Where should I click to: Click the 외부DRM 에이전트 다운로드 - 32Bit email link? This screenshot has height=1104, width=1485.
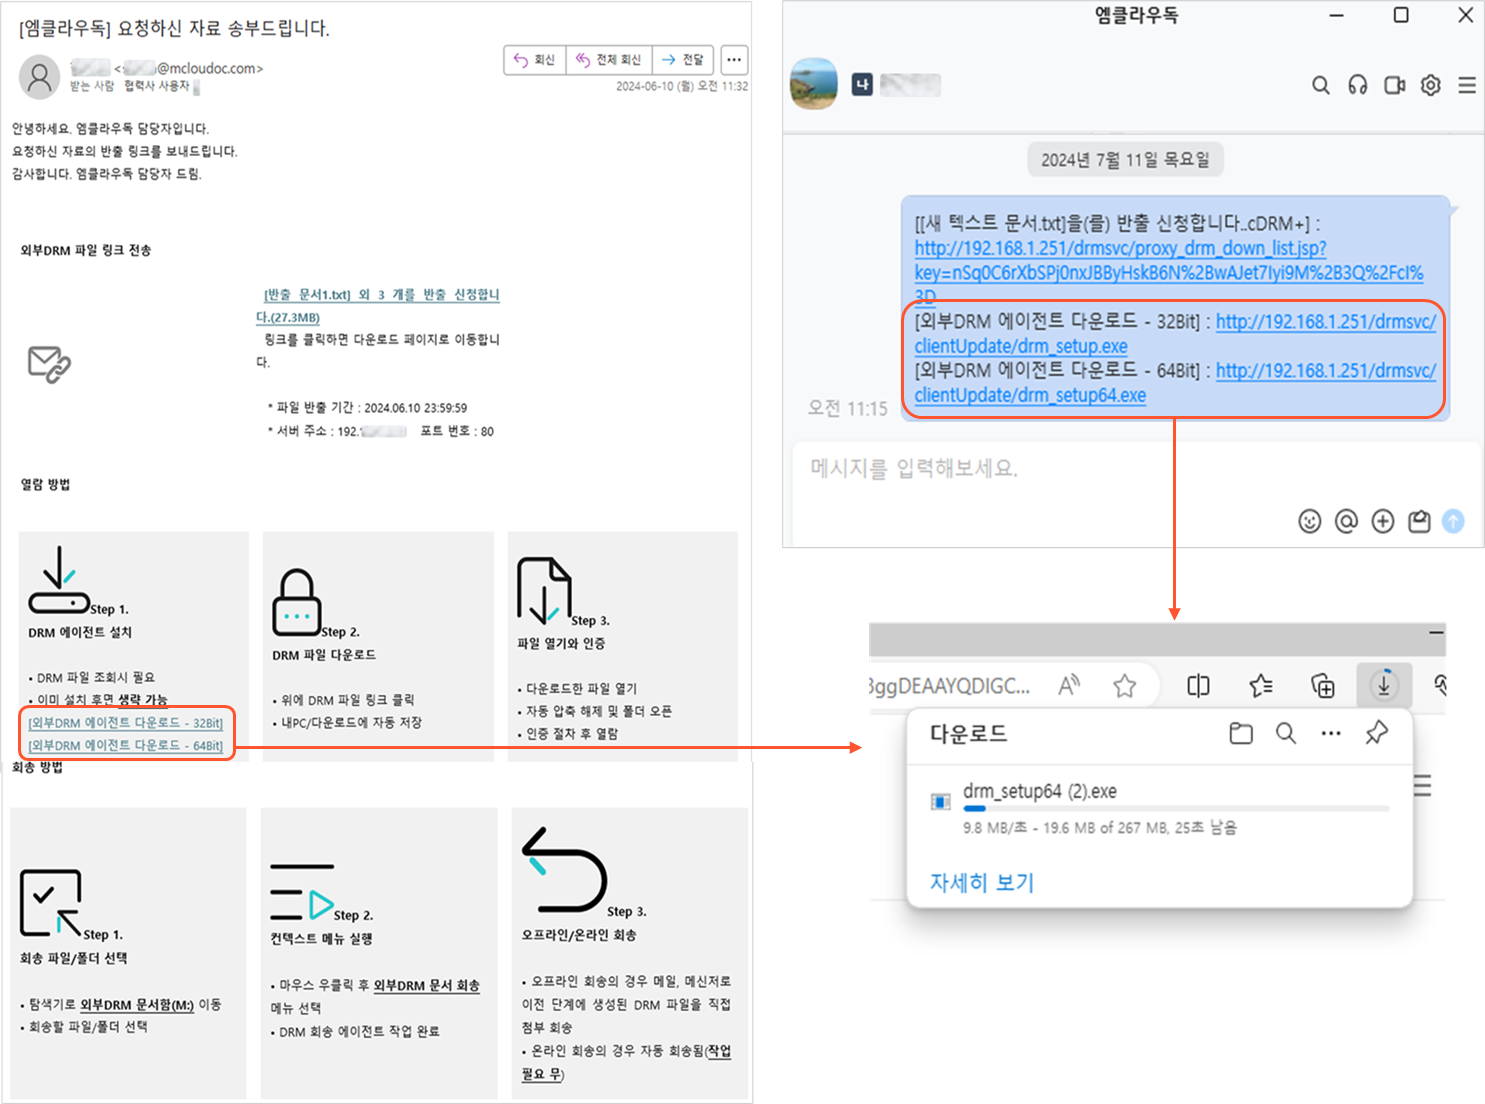[x=125, y=723]
